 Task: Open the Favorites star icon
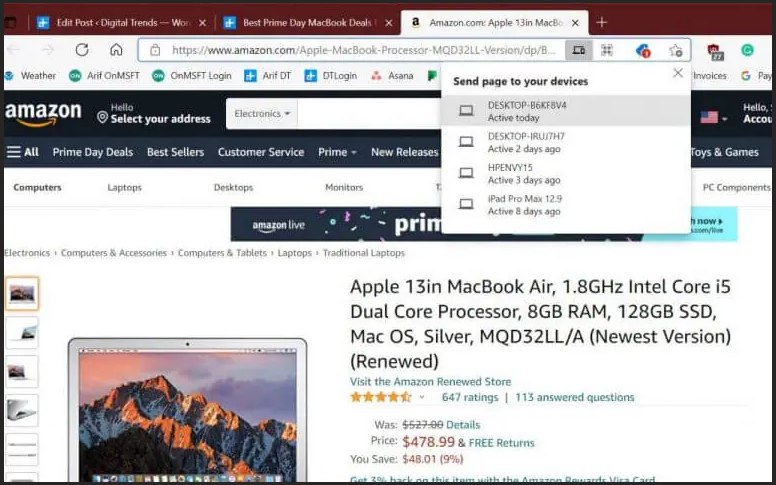676,50
